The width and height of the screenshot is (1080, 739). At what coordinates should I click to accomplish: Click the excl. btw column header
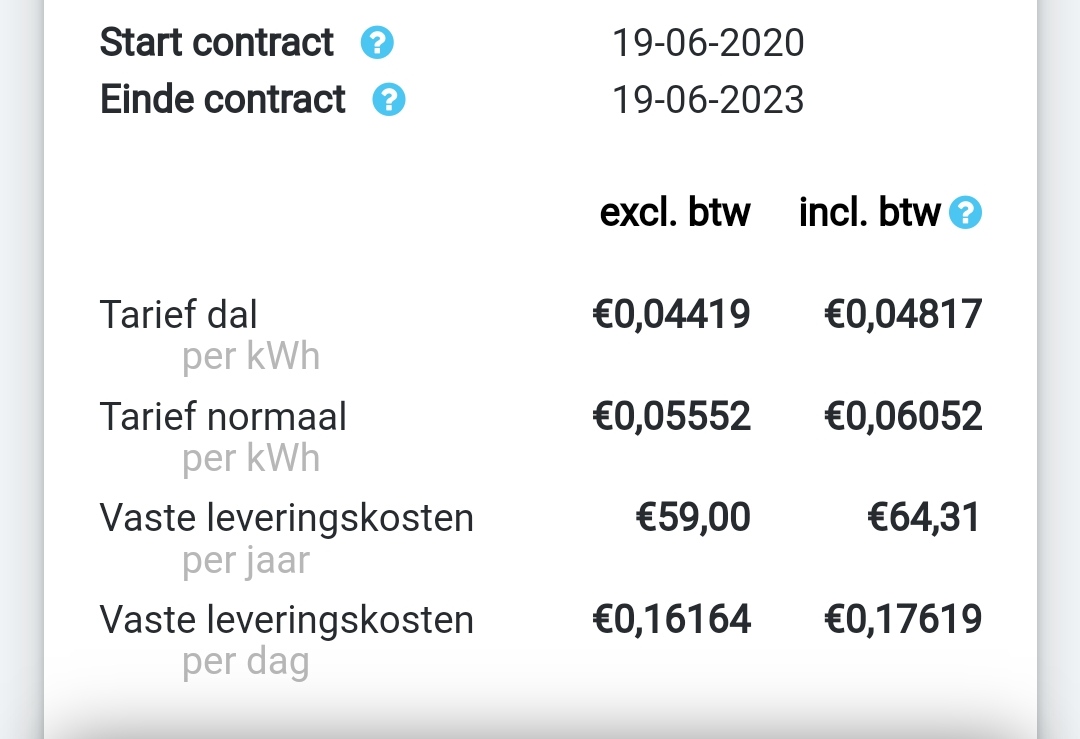(675, 212)
